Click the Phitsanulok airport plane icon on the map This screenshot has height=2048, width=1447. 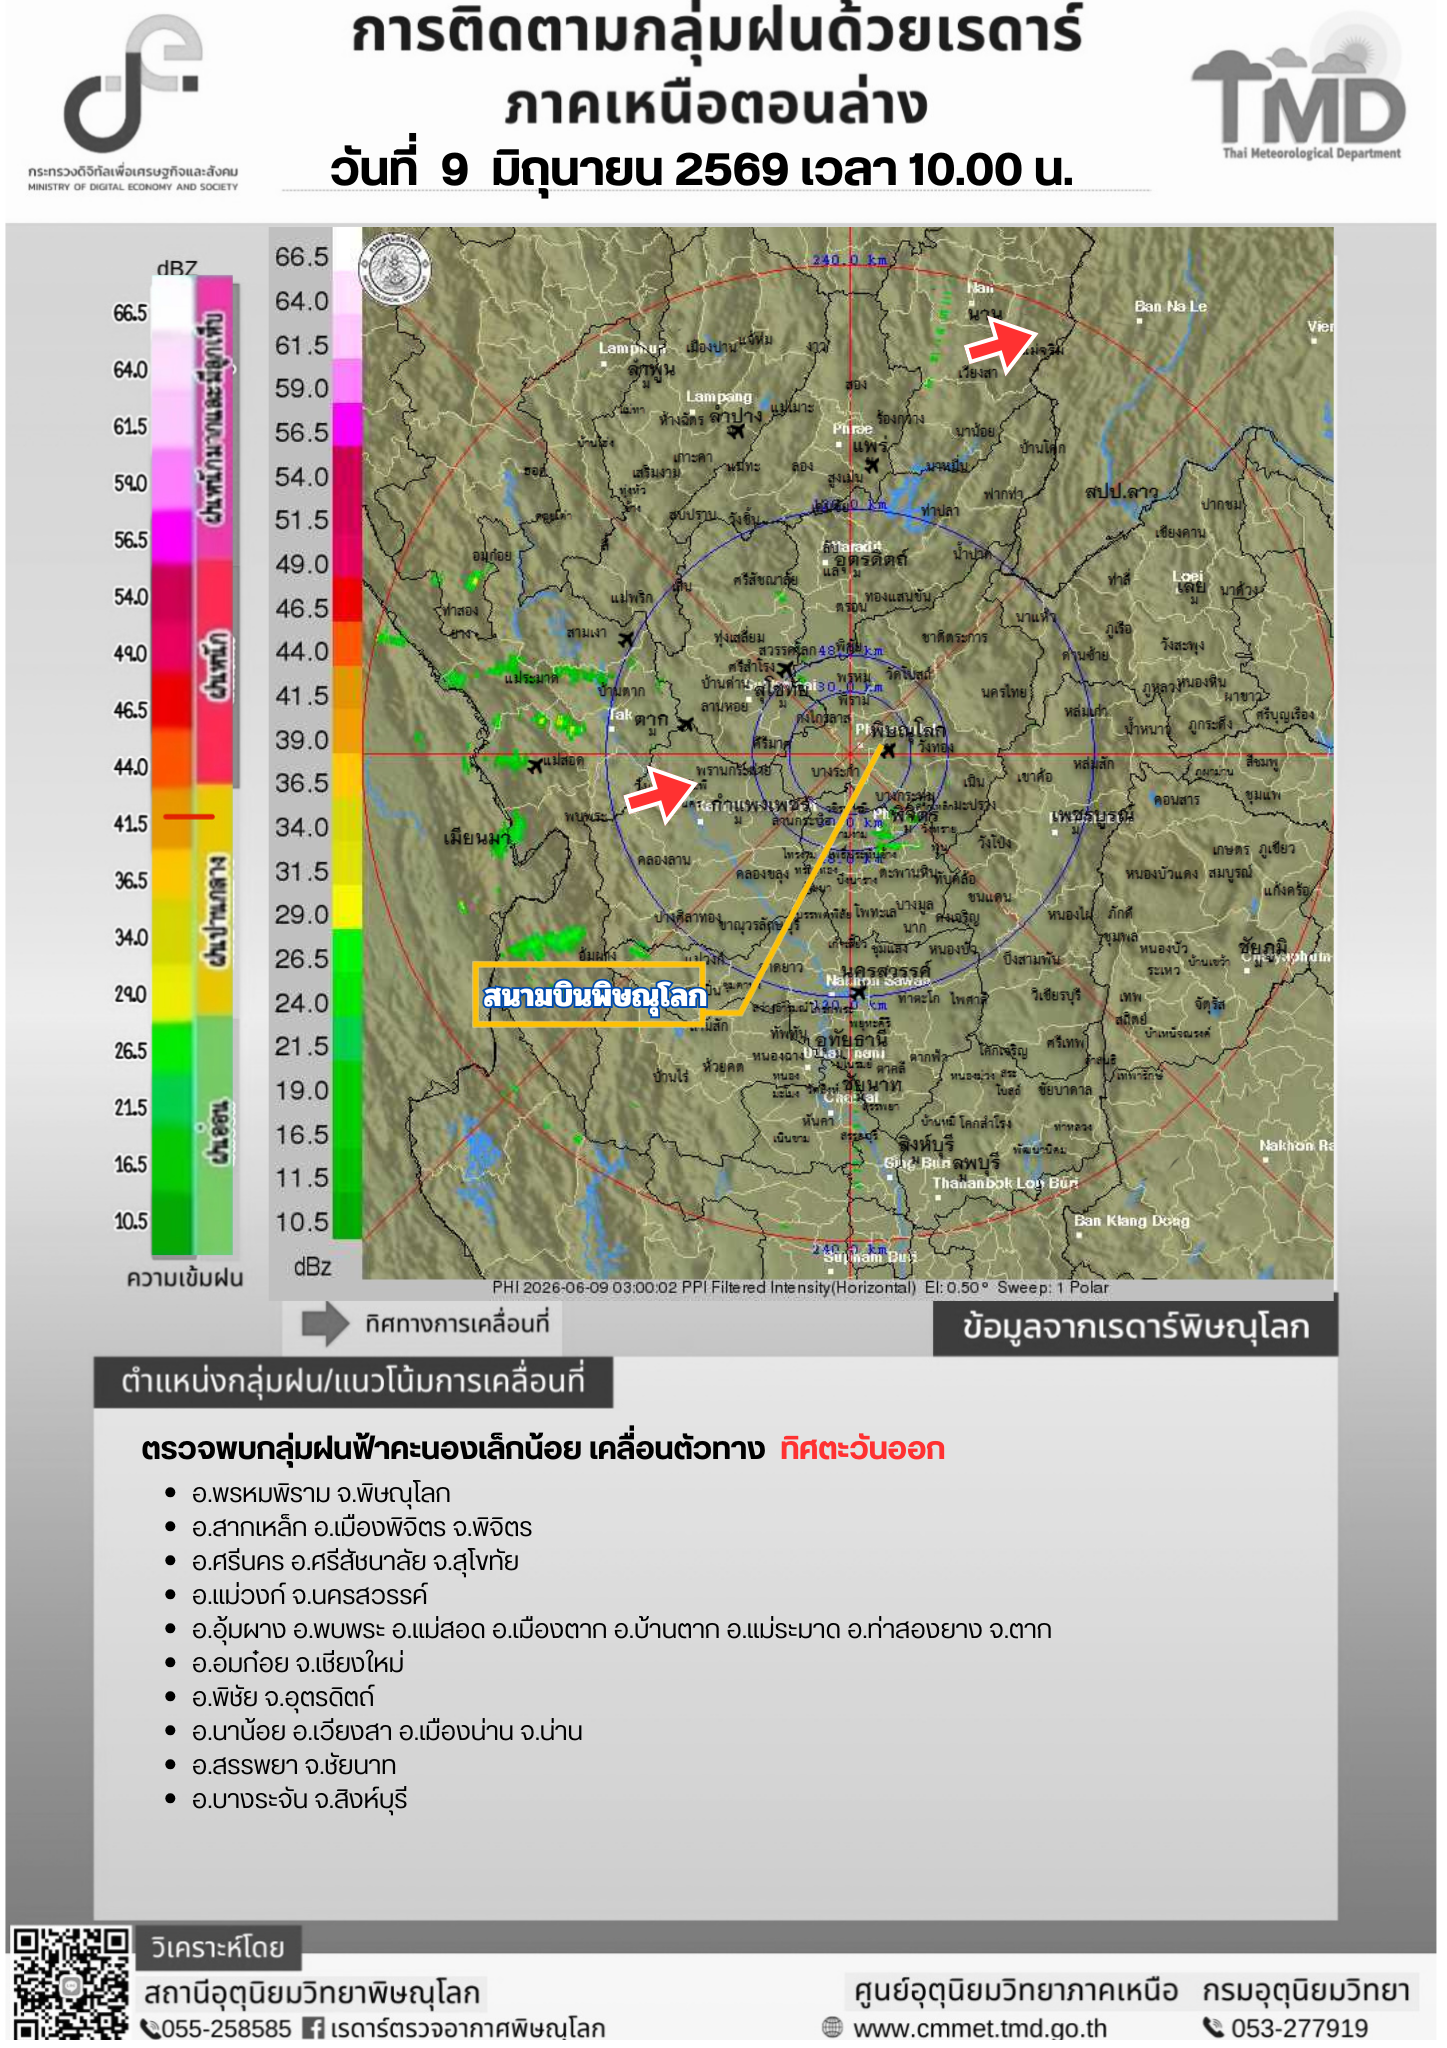tap(889, 750)
